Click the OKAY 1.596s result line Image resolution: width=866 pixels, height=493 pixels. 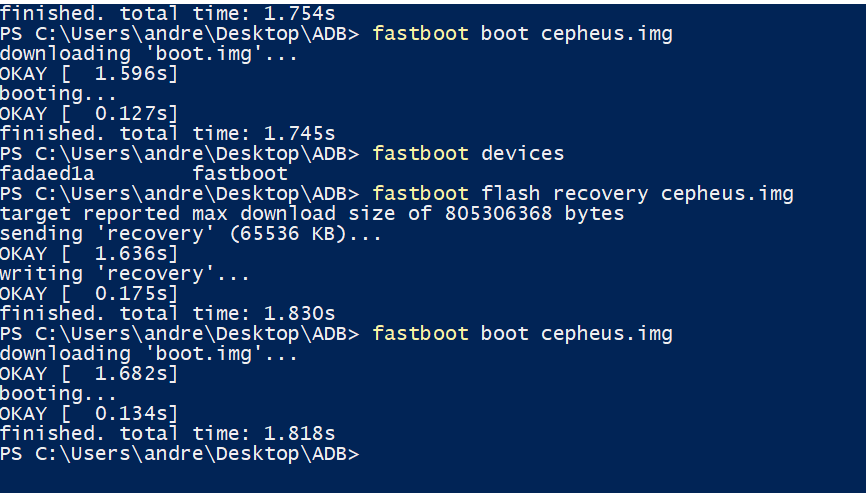89,74
